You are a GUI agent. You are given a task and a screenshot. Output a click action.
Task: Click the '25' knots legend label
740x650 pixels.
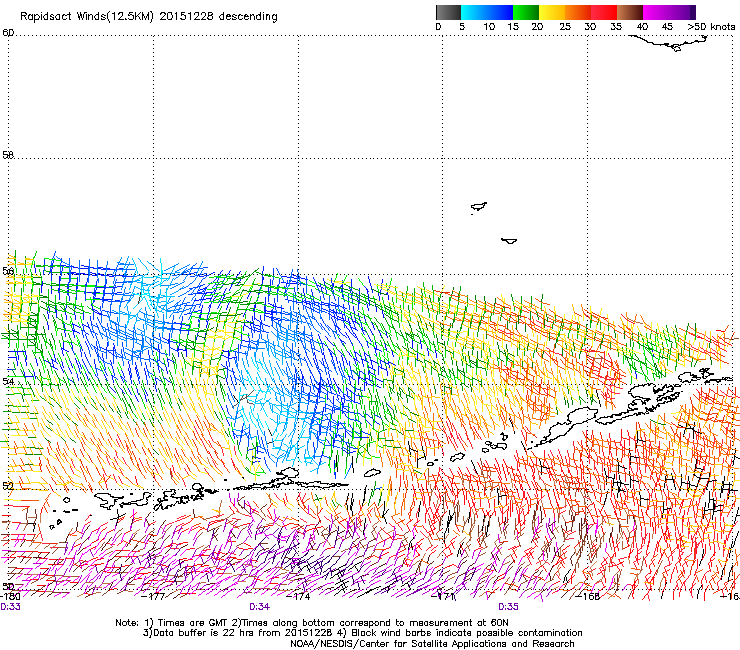(x=565, y=27)
